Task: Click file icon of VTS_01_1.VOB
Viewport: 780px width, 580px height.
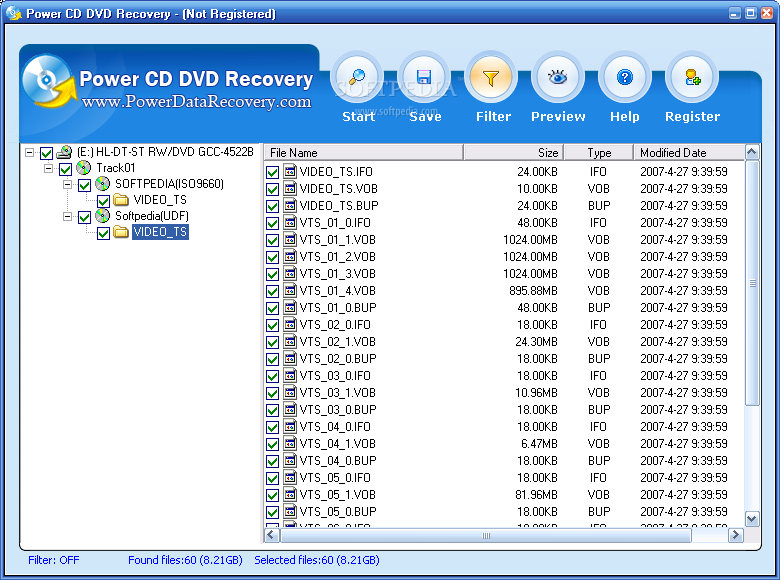Action: tap(290, 239)
